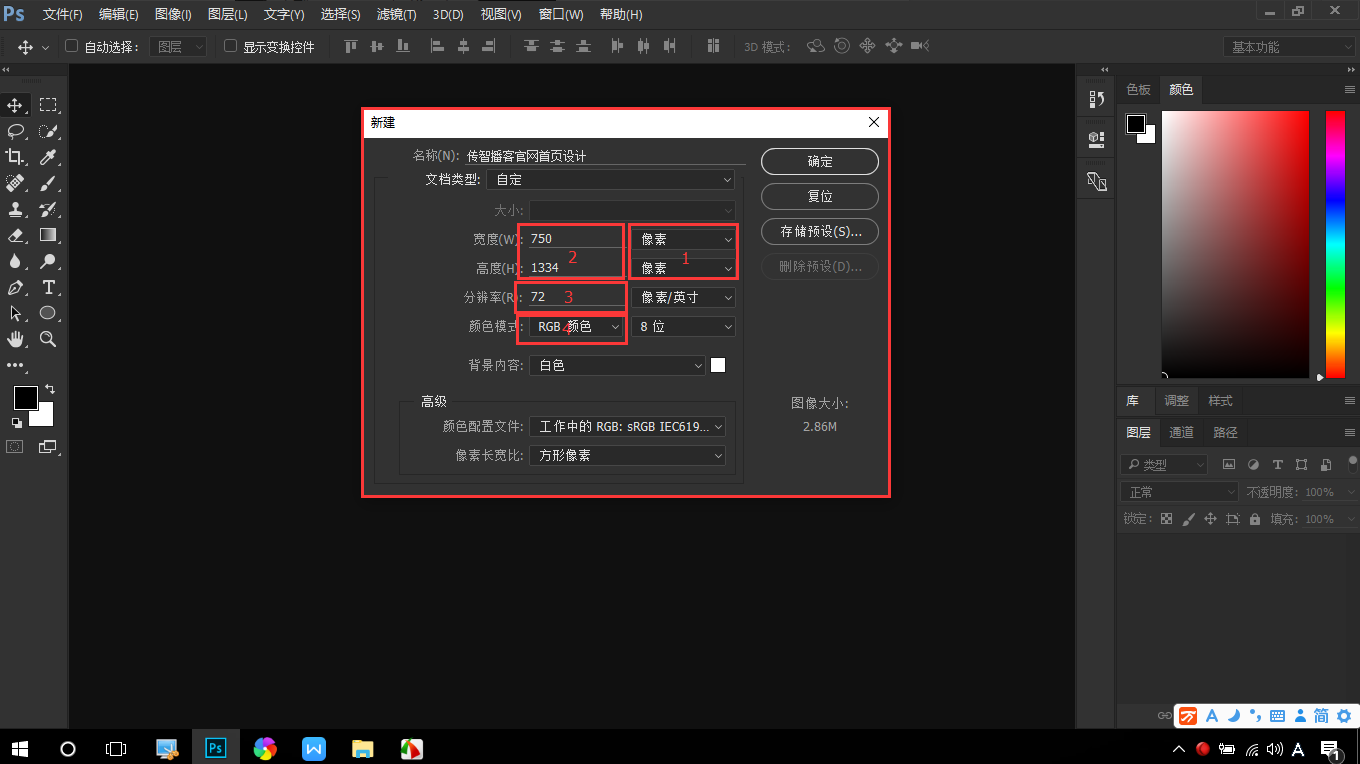Open the Edit Toolbar three-dots button
The image size is (1360, 764).
click(15, 366)
